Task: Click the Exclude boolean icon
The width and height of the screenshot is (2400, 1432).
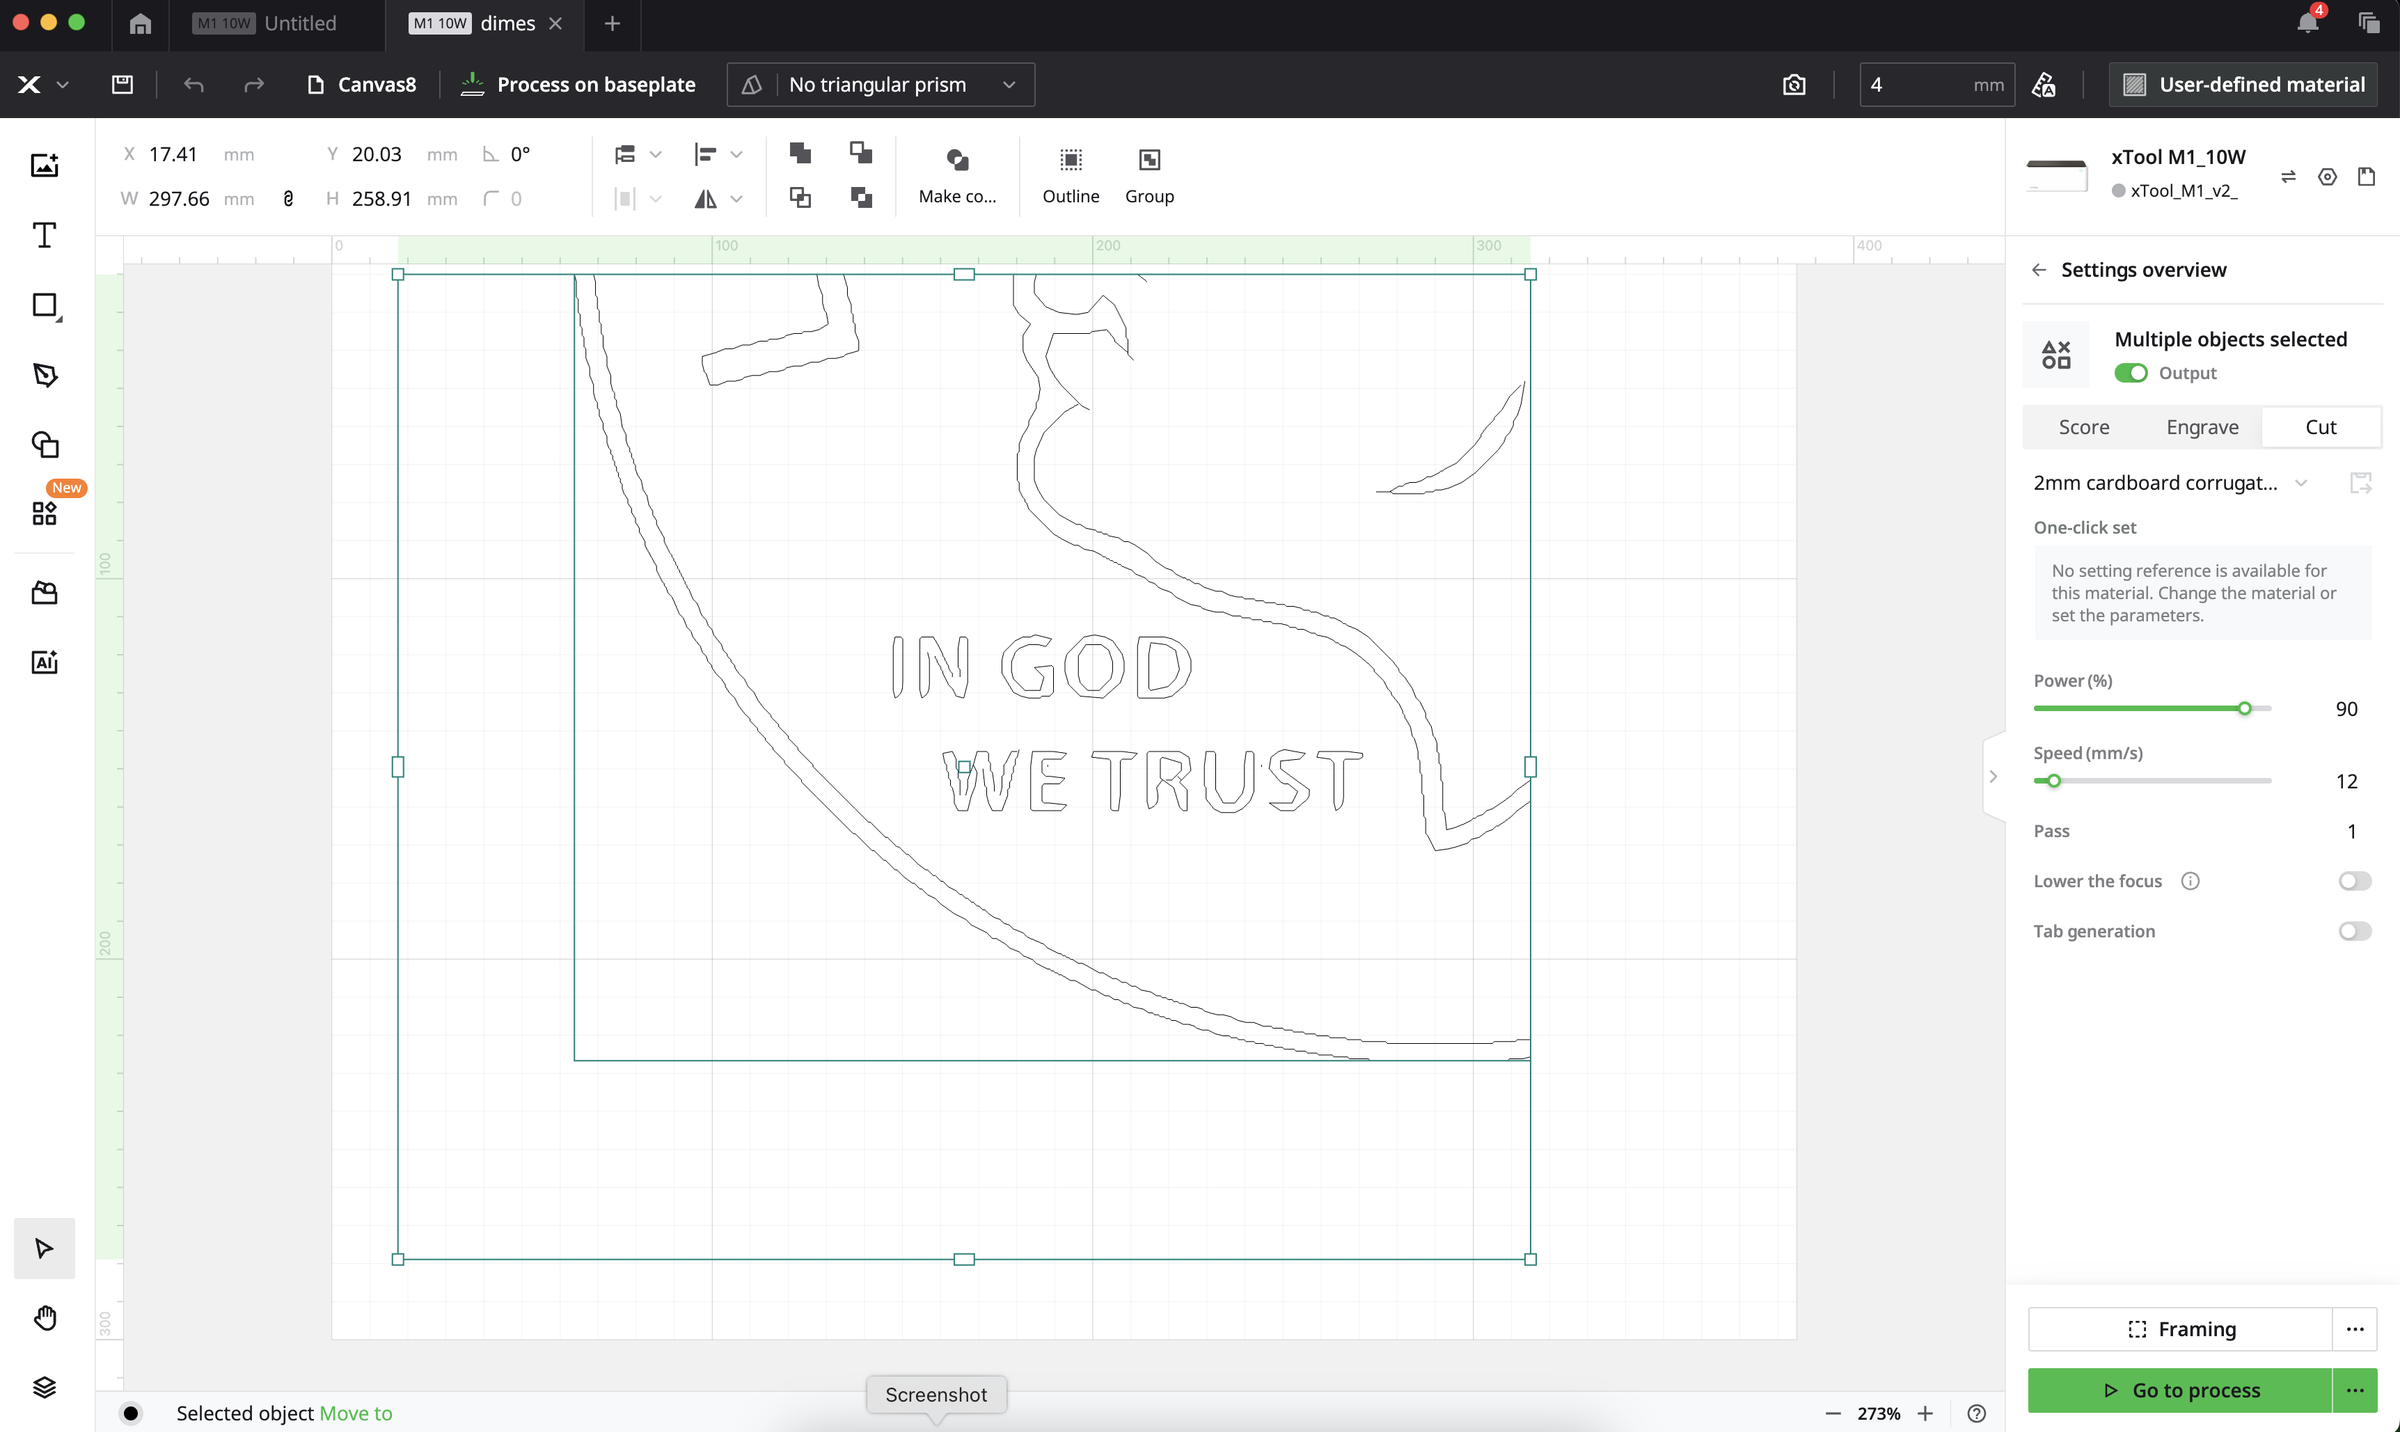Action: pos(860,197)
